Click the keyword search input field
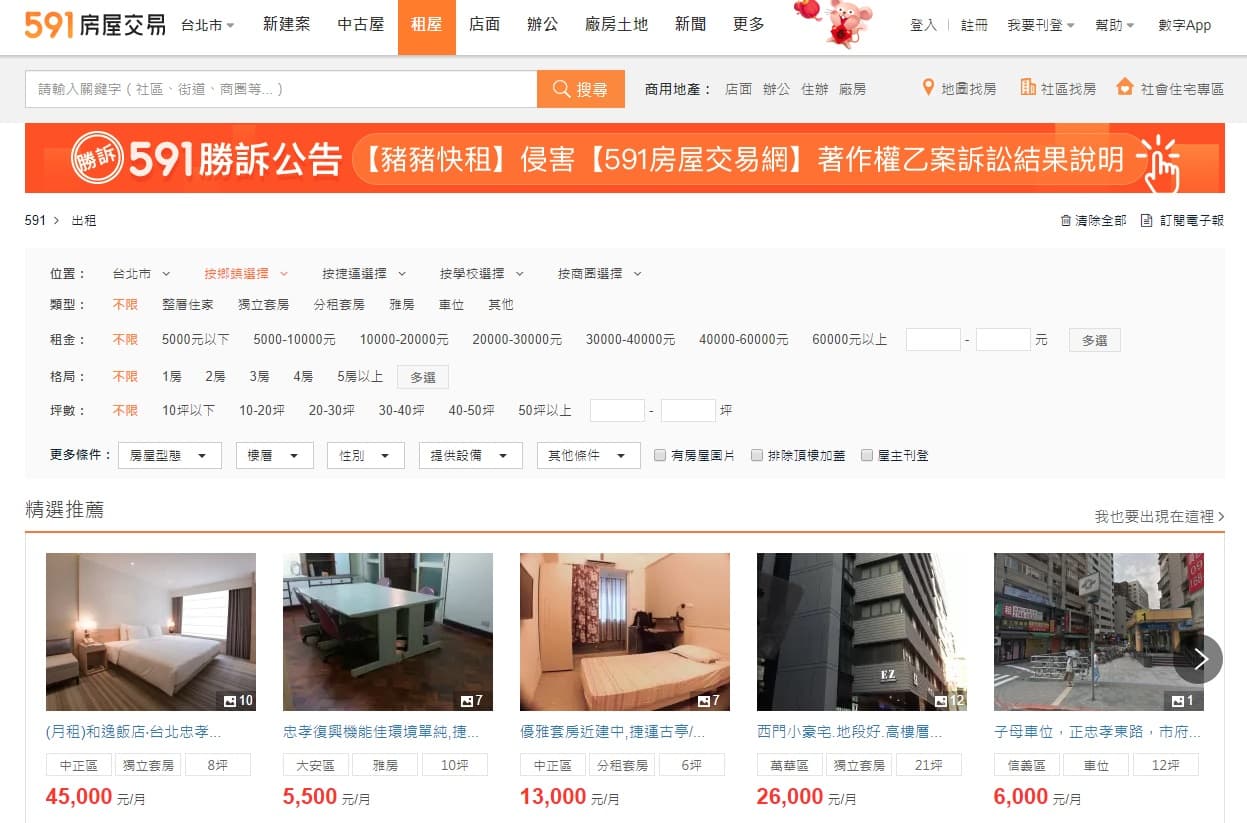 (281, 89)
